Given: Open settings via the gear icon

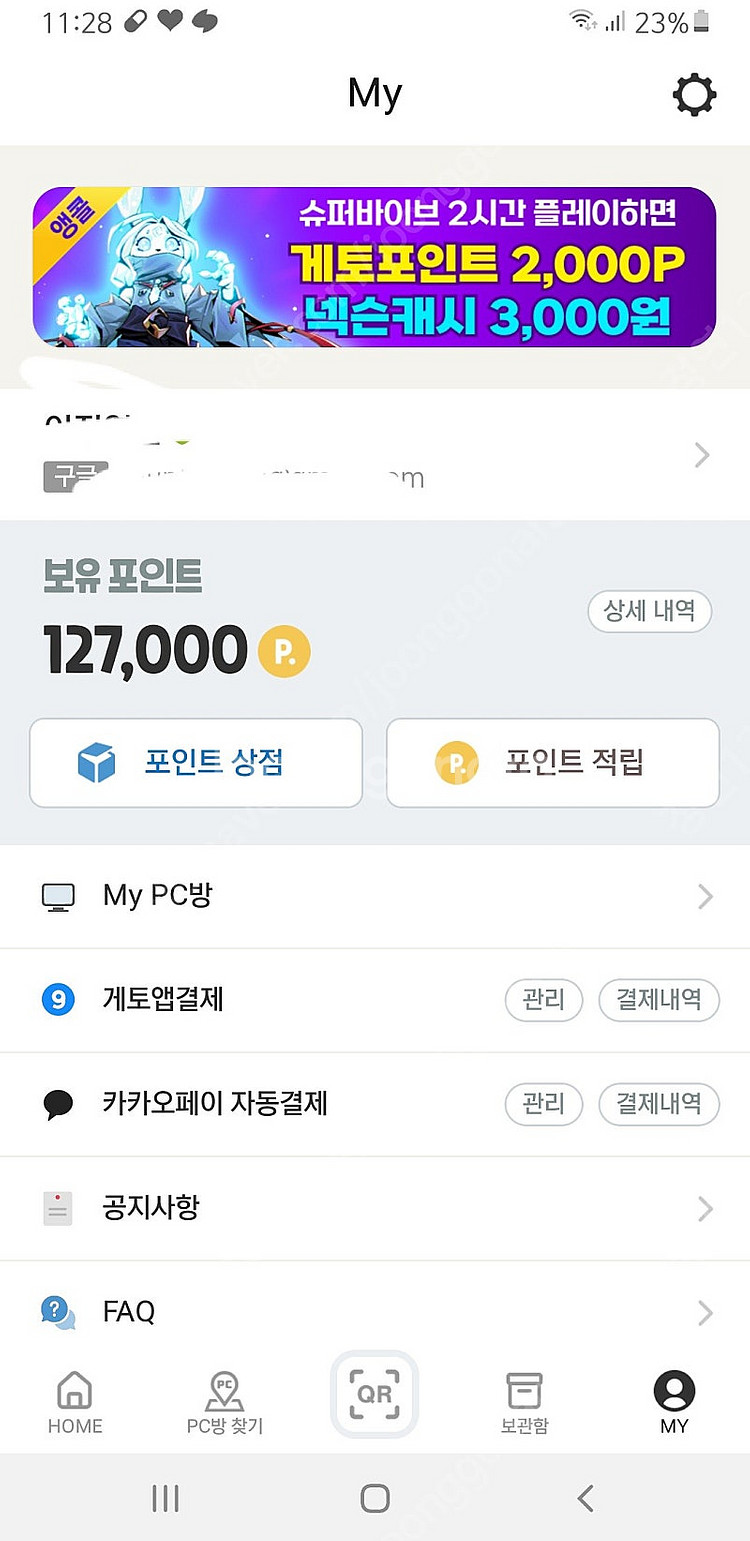Looking at the screenshot, I should pos(694,95).
